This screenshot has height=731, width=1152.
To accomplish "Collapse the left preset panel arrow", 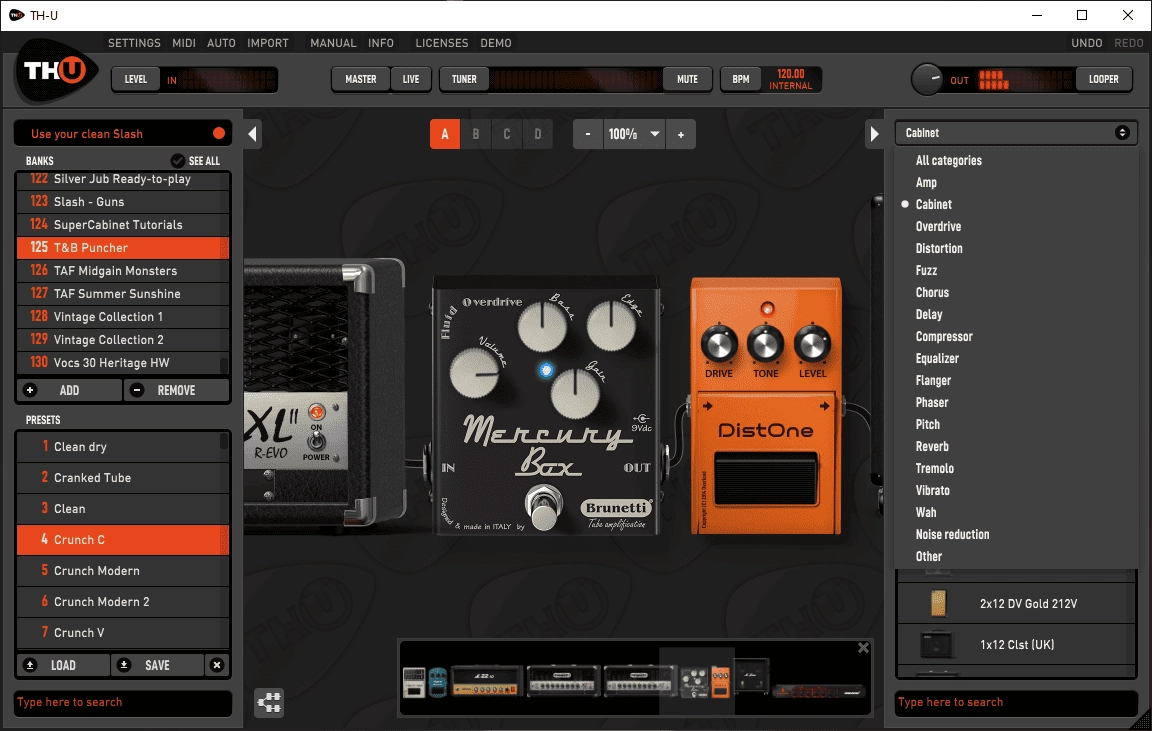I will point(252,134).
